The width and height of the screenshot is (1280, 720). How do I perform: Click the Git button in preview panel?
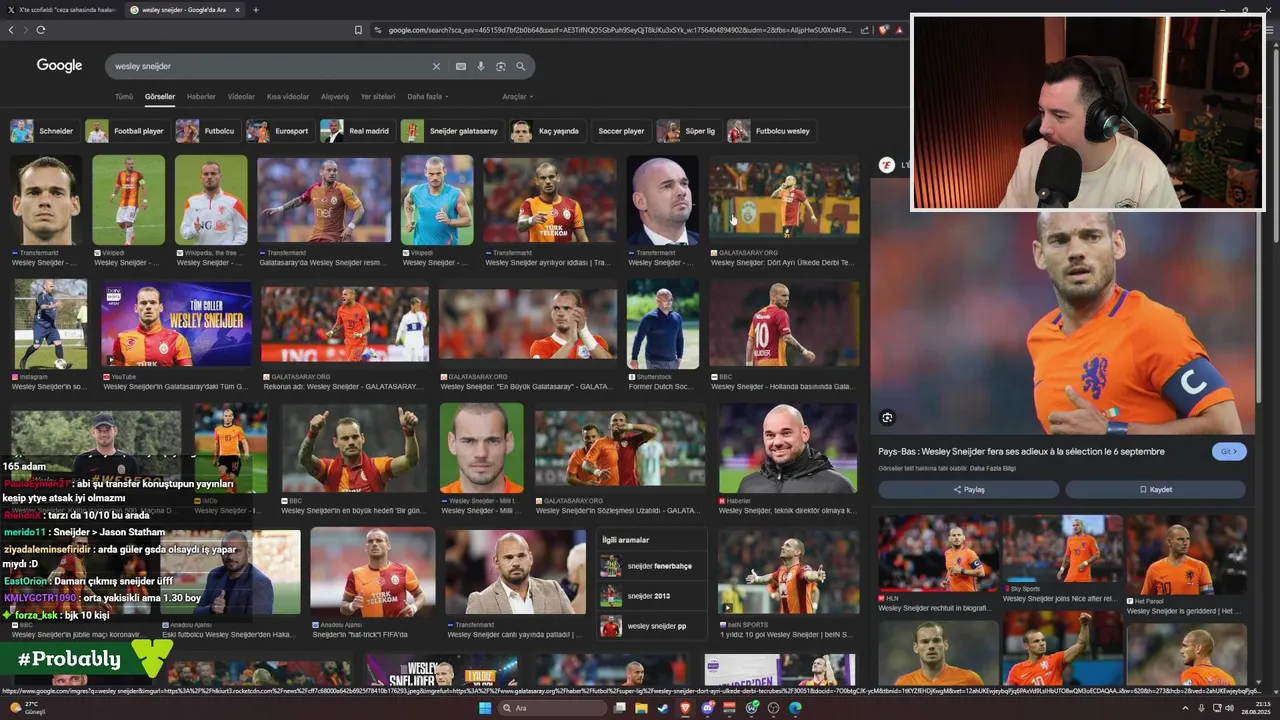[x=1229, y=451]
